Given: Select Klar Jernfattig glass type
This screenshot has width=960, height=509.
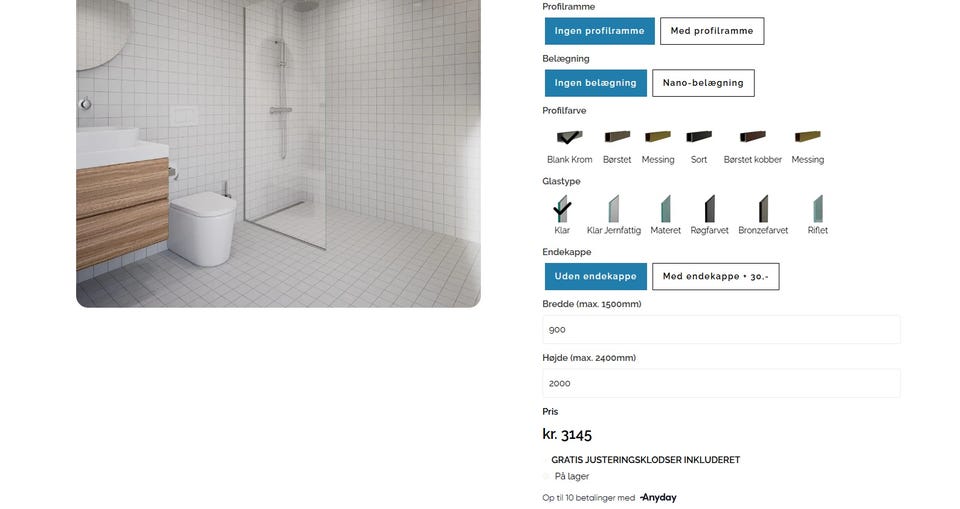Looking at the screenshot, I should [613, 208].
